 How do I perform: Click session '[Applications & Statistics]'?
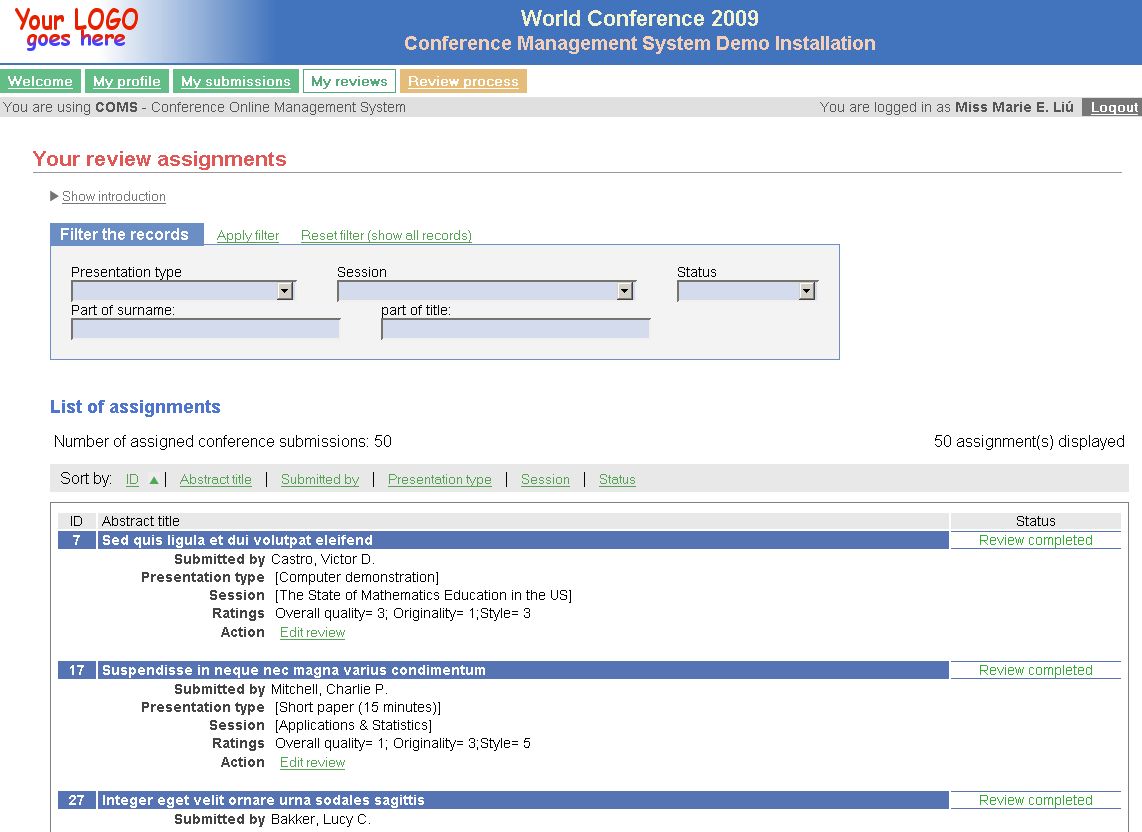coord(353,725)
